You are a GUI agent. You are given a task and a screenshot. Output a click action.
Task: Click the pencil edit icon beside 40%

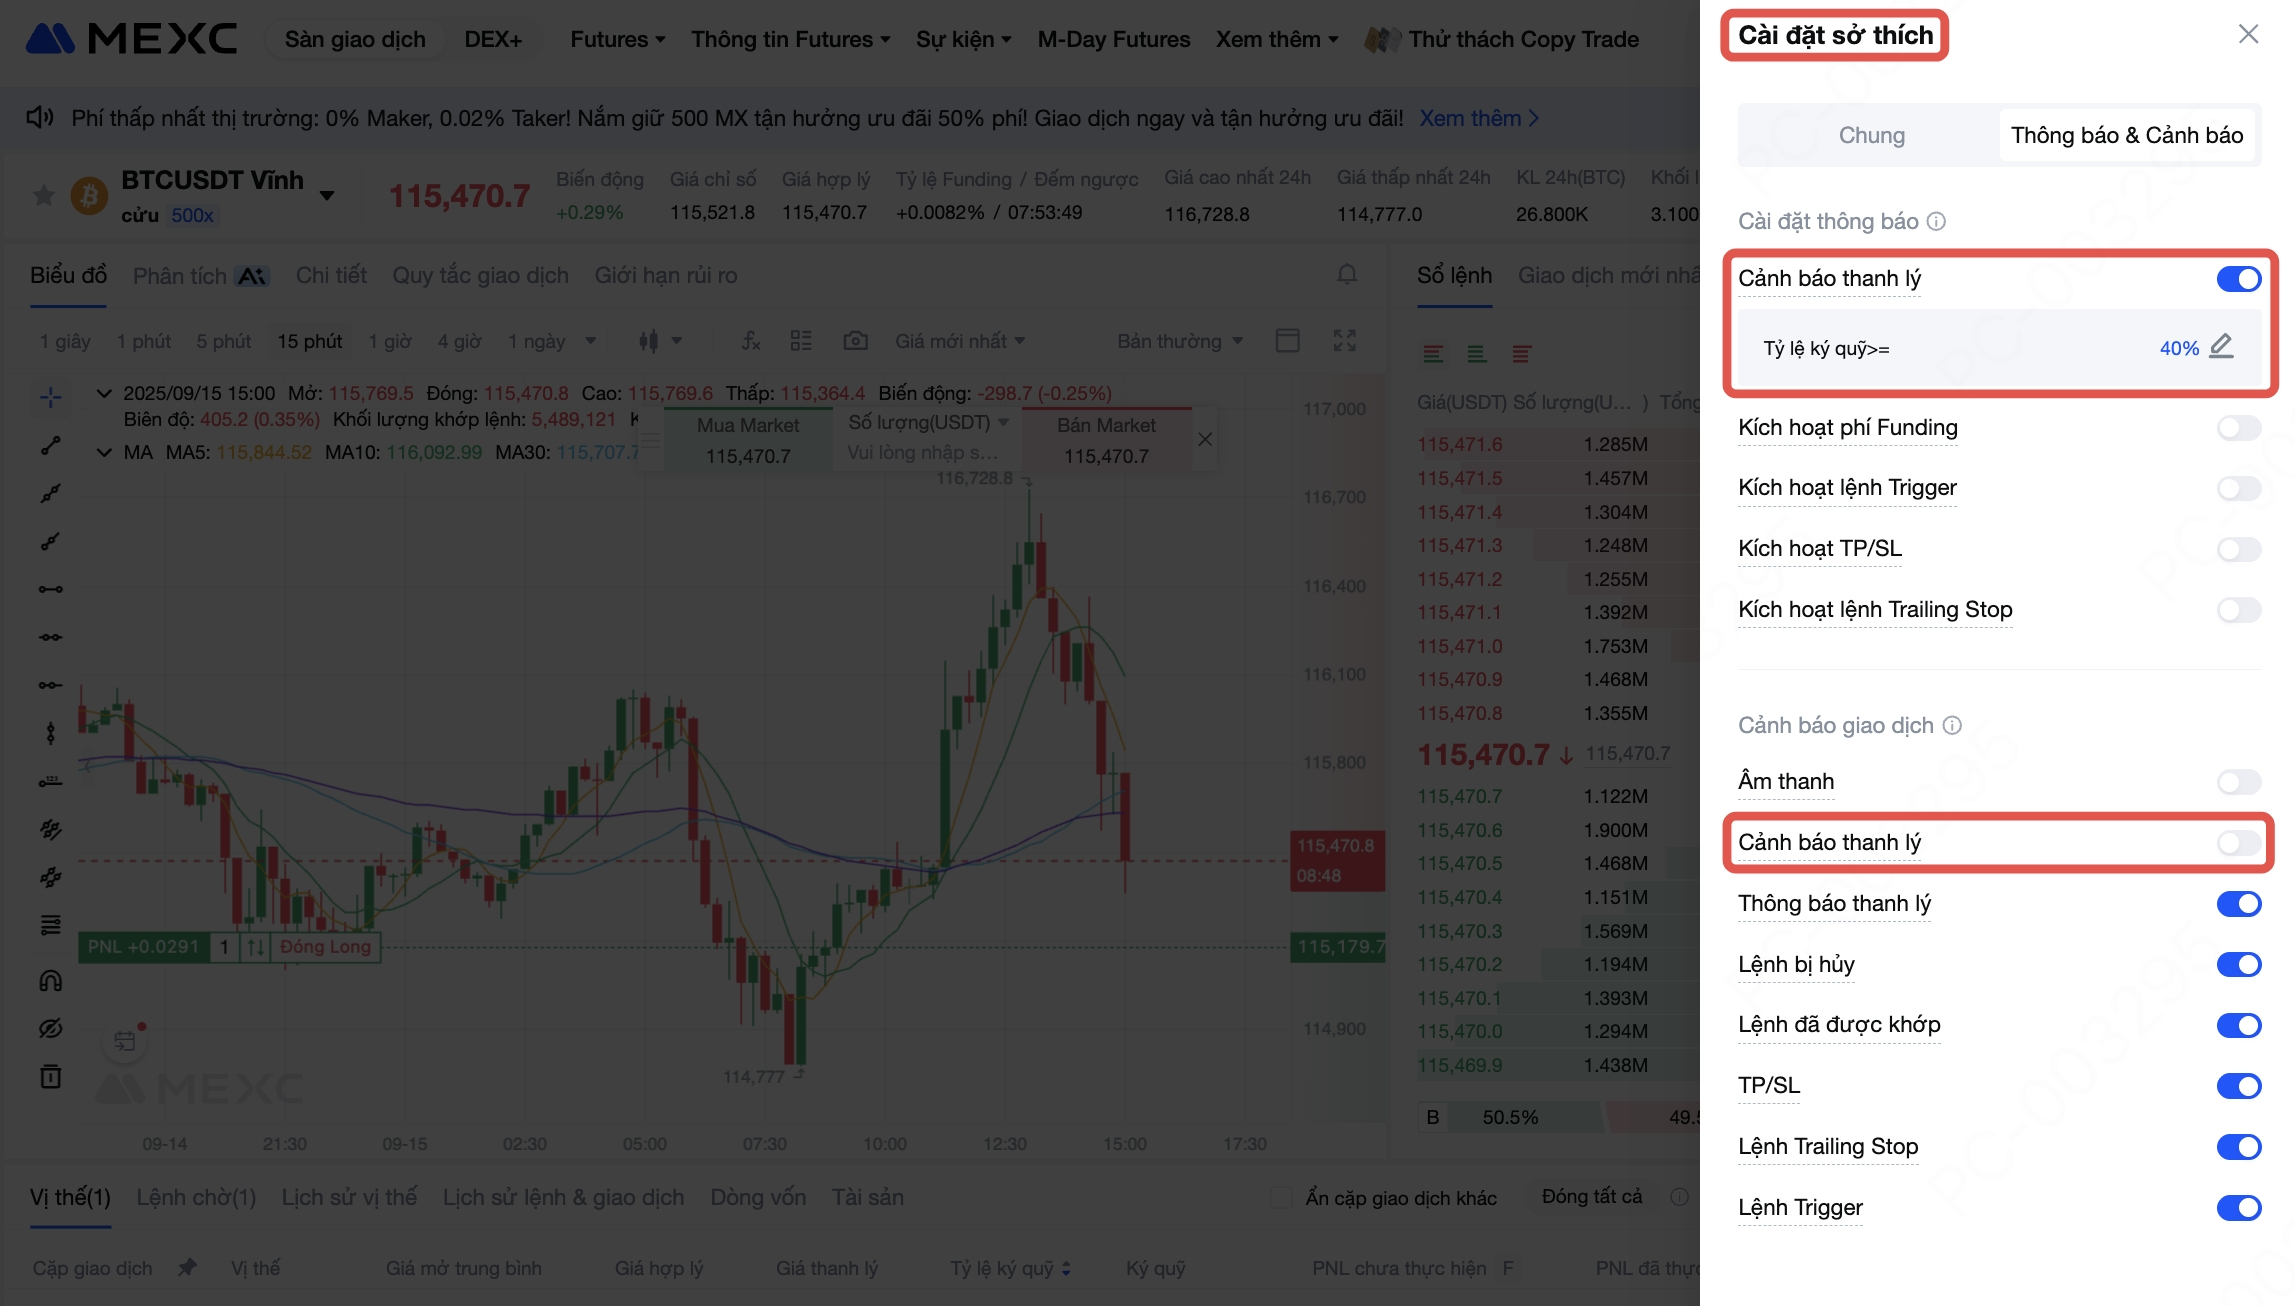(2221, 346)
